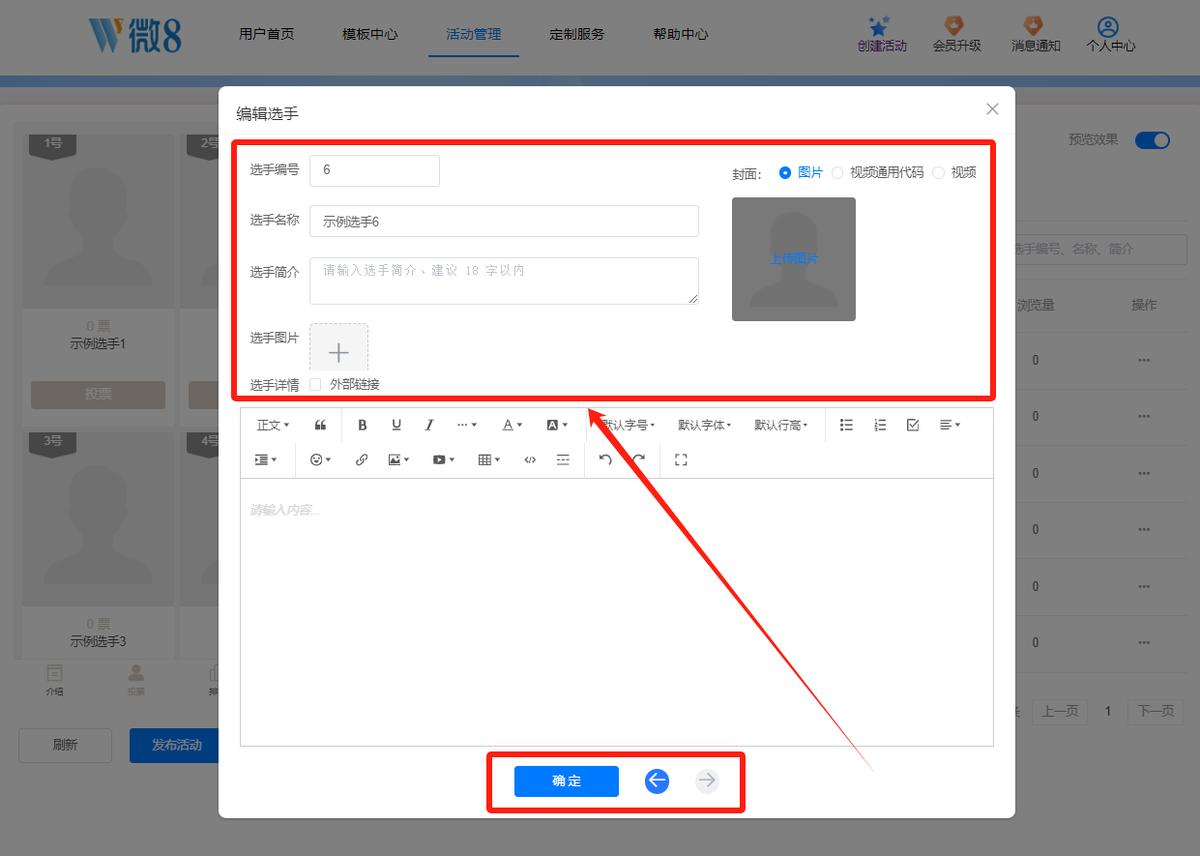Insert a horizontal divider line
Image resolution: width=1200 pixels, height=856 pixels.
(x=563, y=460)
